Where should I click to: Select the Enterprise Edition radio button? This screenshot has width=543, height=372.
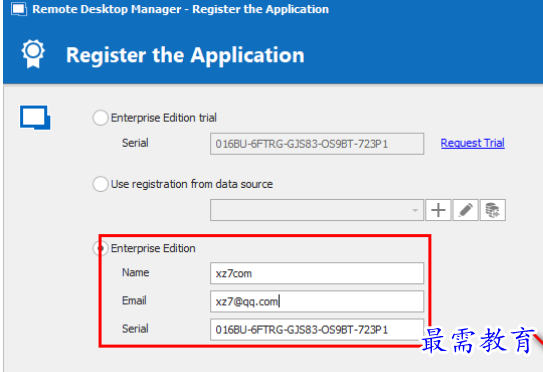click(x=100, y=248)
